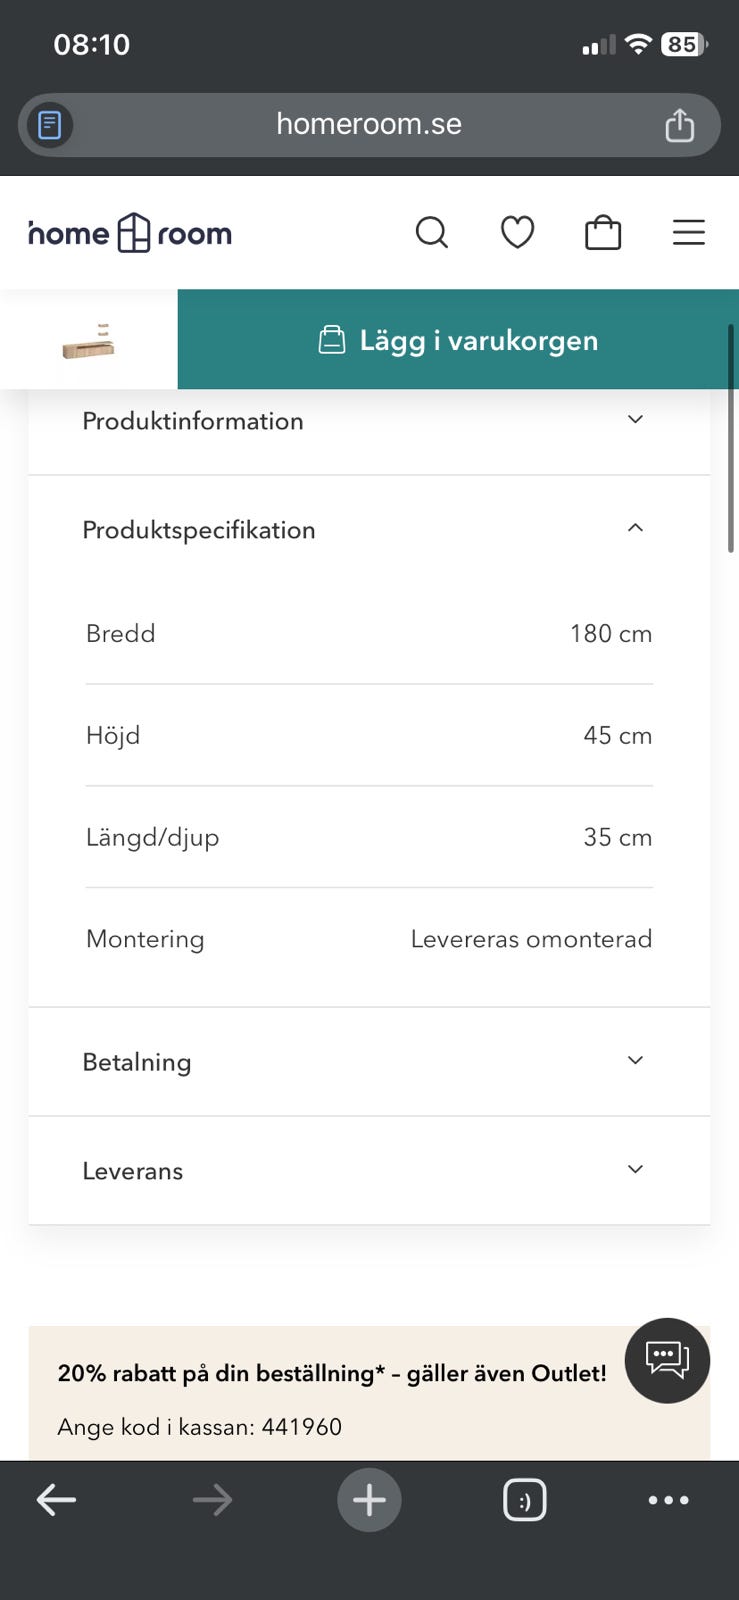The width and height of the screenshot is (739, 1600).
Task: Open browser three-dot more menu
Action: click(x=668, y=1499)
